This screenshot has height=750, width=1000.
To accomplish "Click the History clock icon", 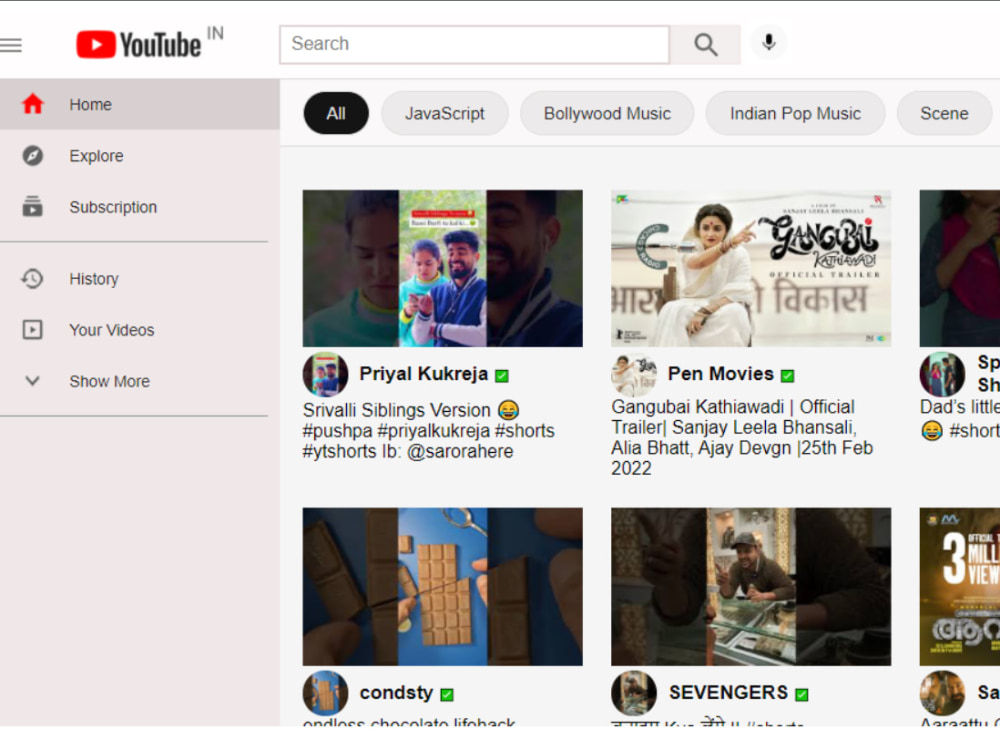I will tap(33, 279).
